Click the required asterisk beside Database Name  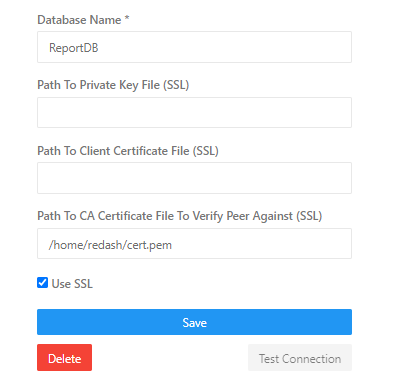(127, 18)
